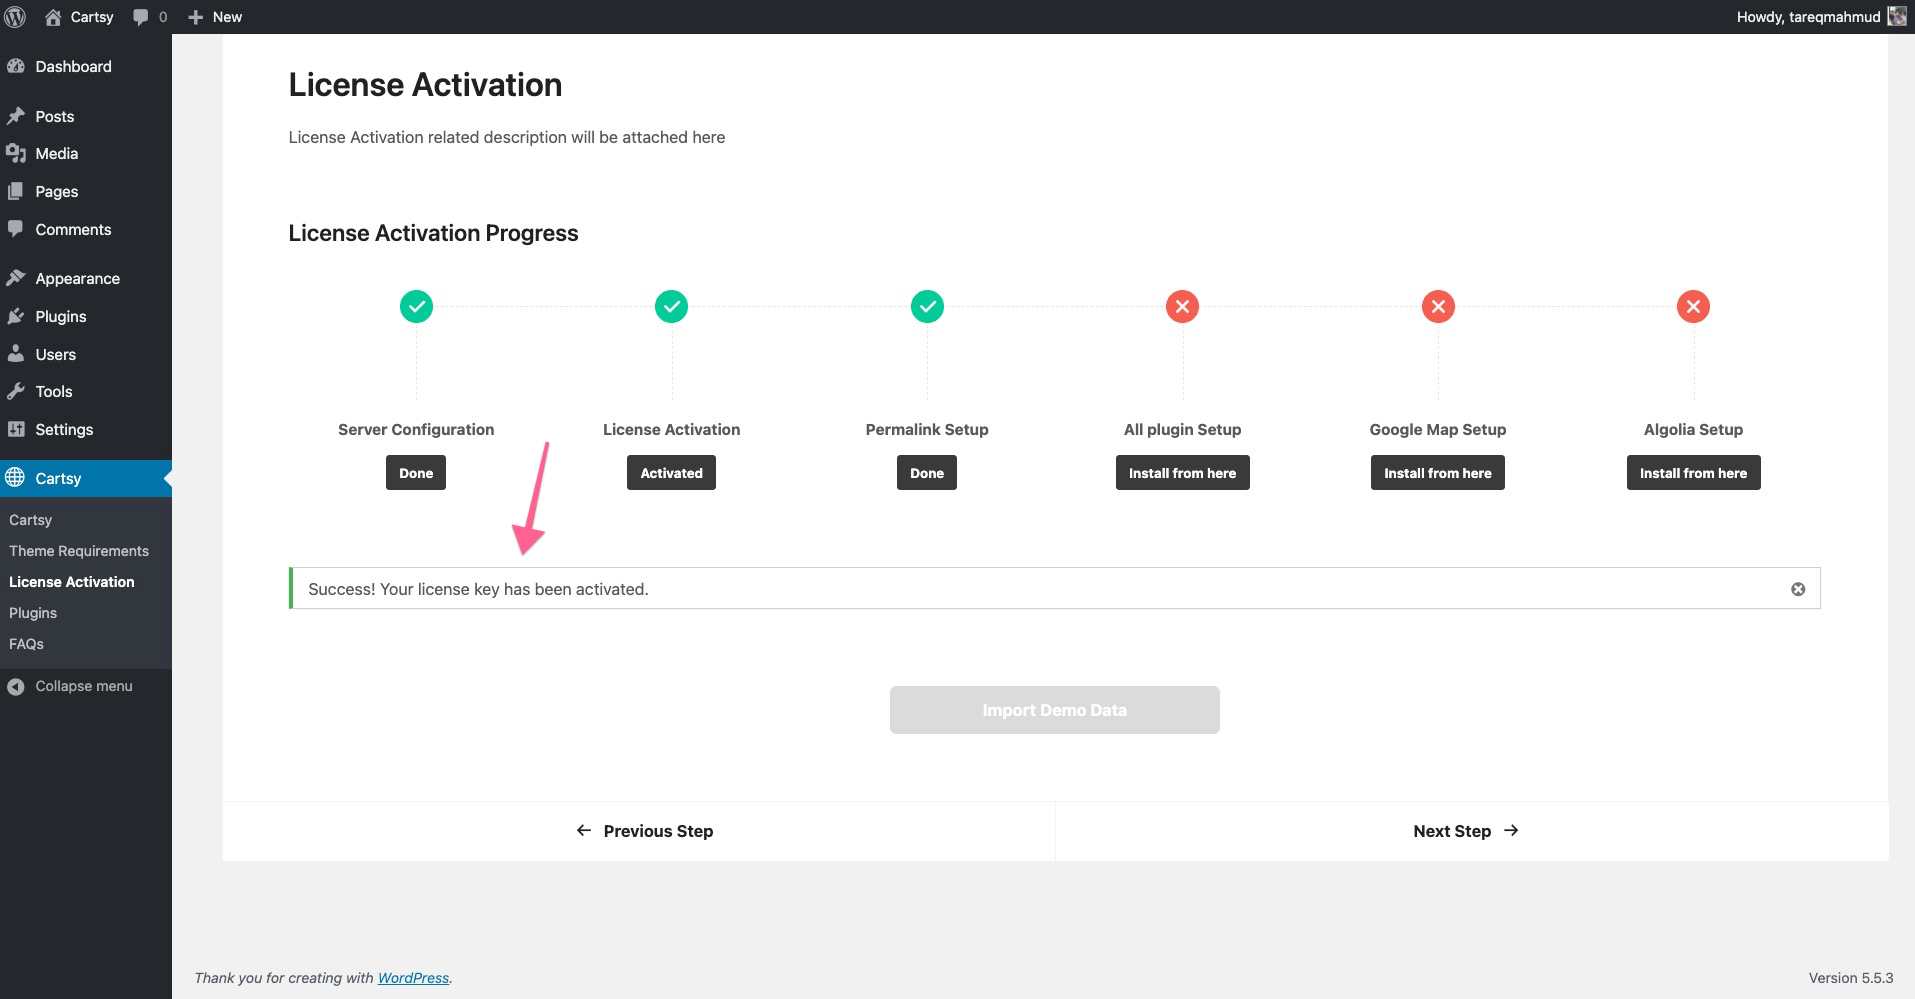
Task: Click the Google Map Setup label
Action: [x=1438, y=429]
